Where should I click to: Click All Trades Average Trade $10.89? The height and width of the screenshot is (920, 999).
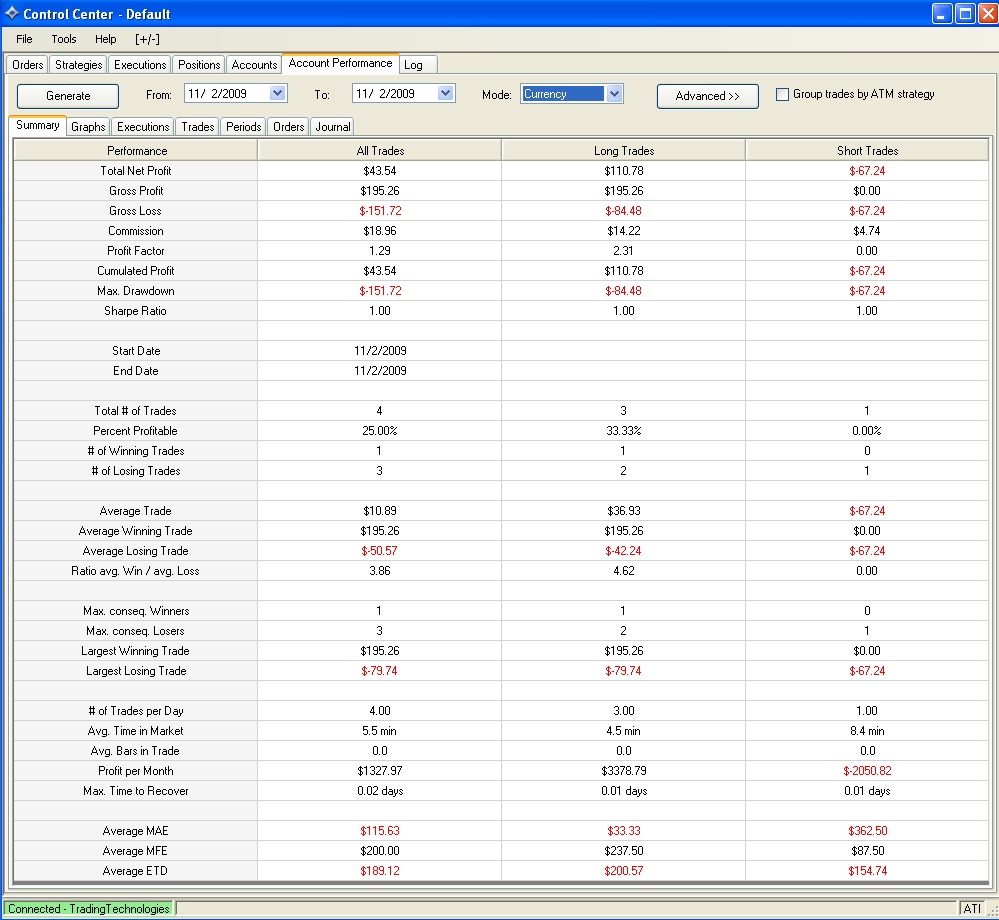380,510
